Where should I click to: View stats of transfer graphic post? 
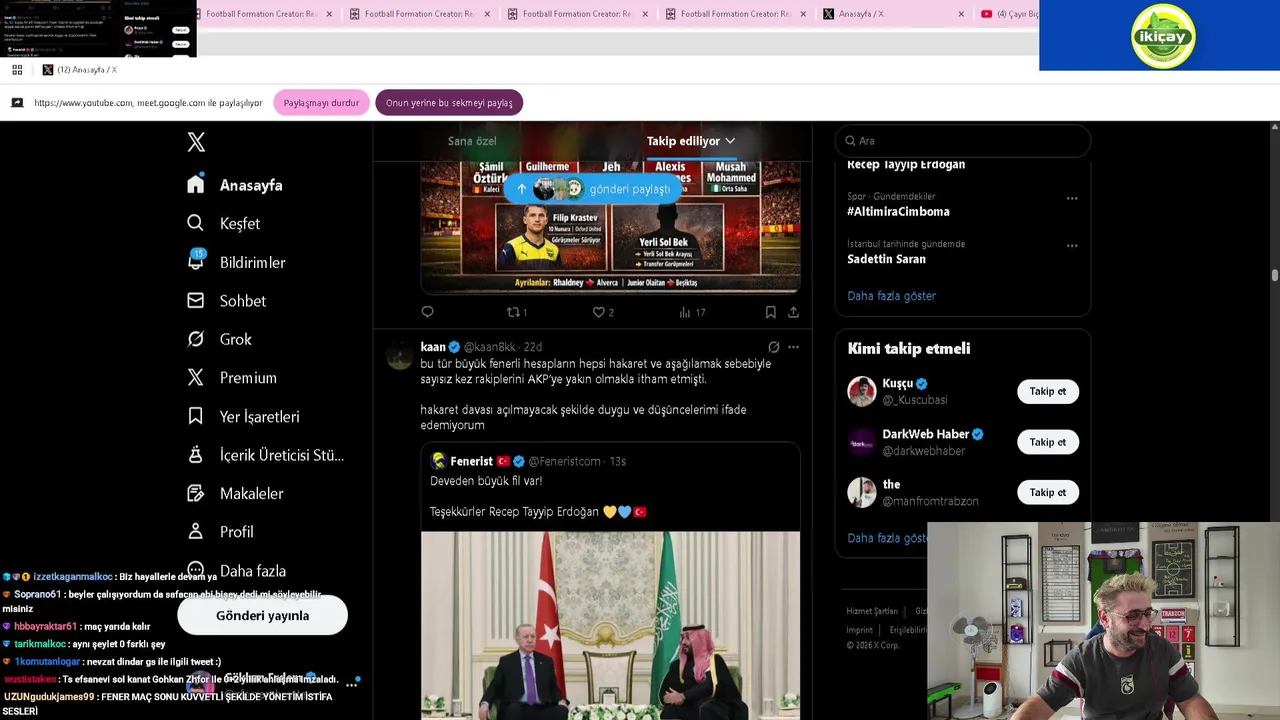pyautogui.click(x=692, y=312)
